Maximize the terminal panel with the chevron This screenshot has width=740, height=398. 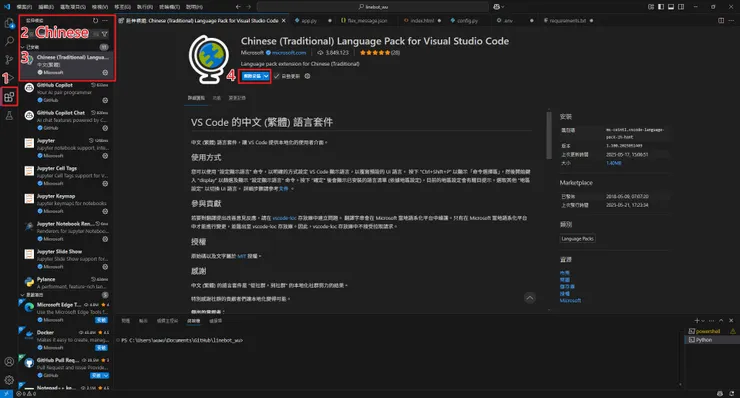[721, 321]
